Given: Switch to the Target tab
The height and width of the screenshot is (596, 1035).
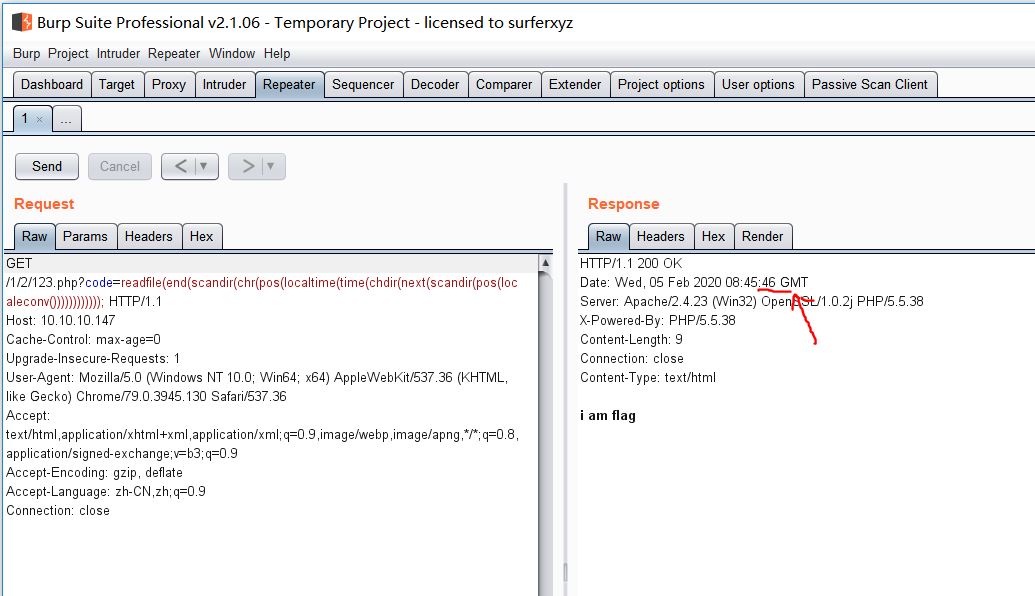Looking at the screenshot, I should pyautogui.click(x=117, y=84).
